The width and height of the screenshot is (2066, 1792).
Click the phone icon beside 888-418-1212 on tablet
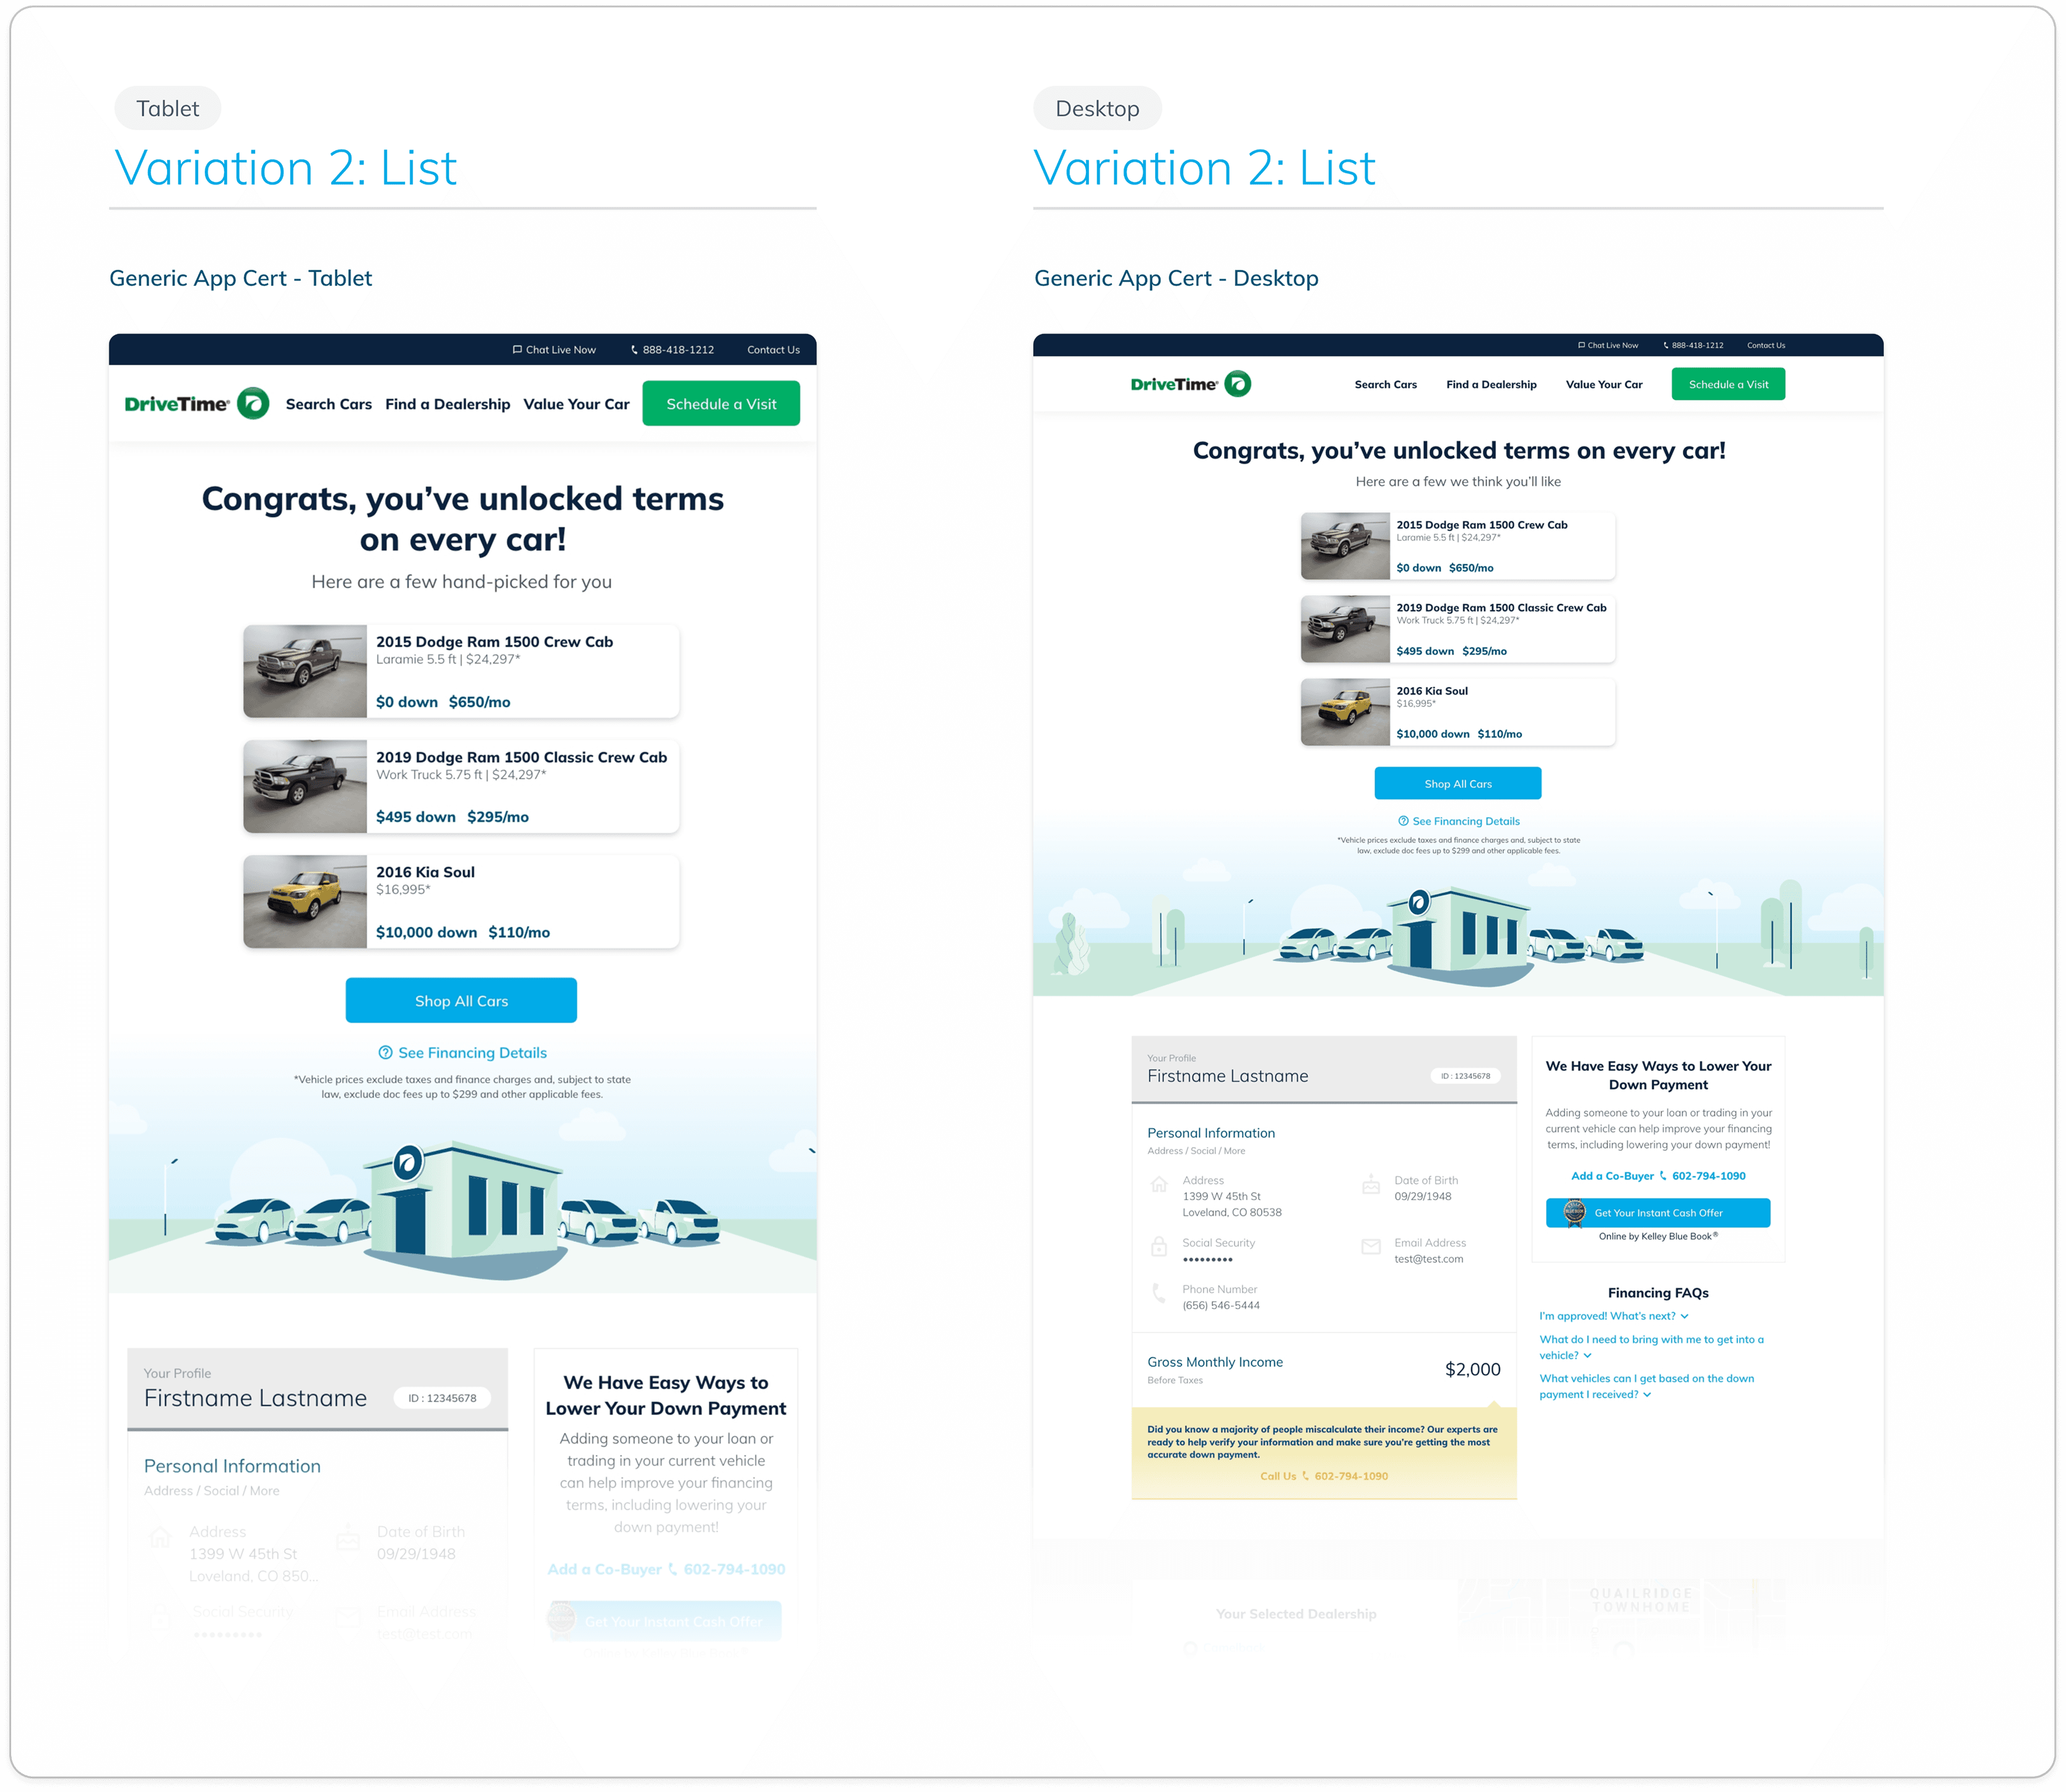(x=634, y=350)
